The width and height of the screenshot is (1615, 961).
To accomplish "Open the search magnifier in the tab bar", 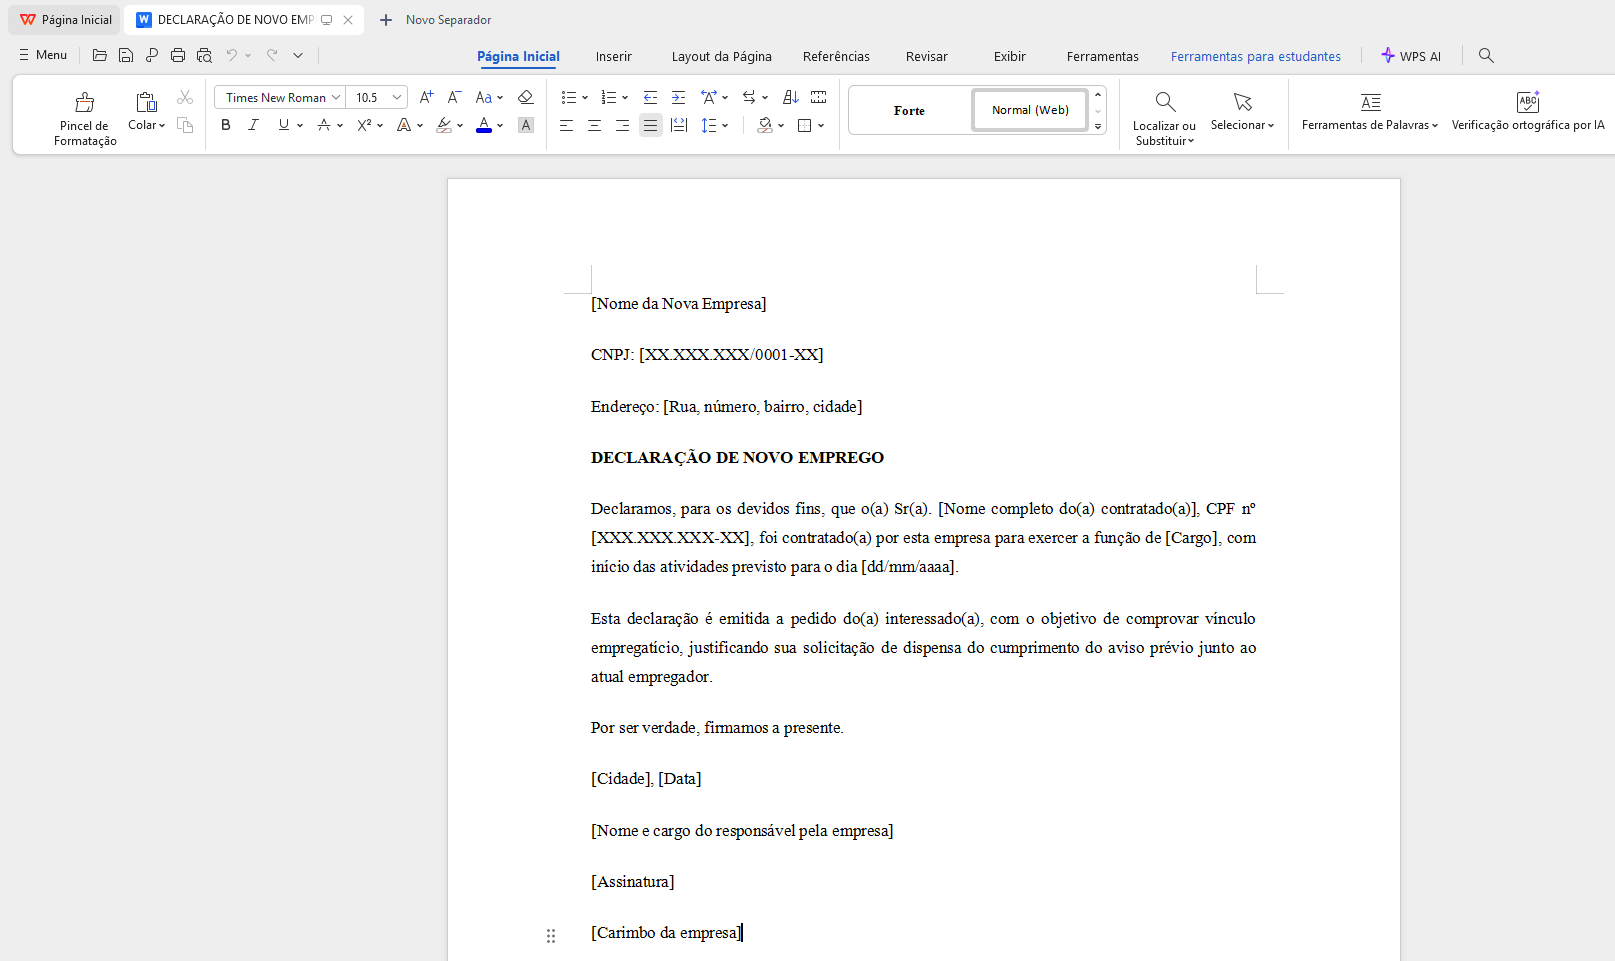I will coord(1486,56).
